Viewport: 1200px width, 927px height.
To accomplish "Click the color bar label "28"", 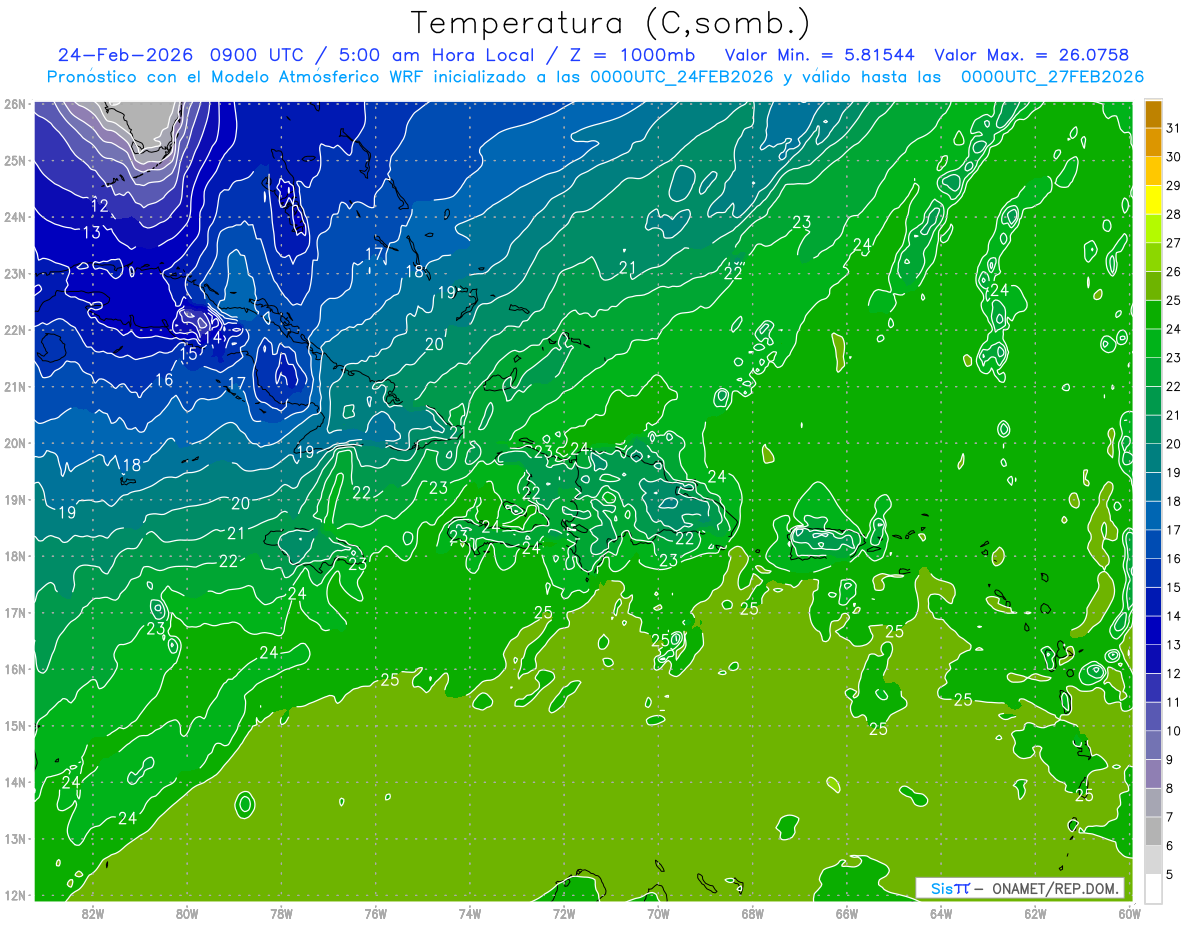I will (1173, 214).
